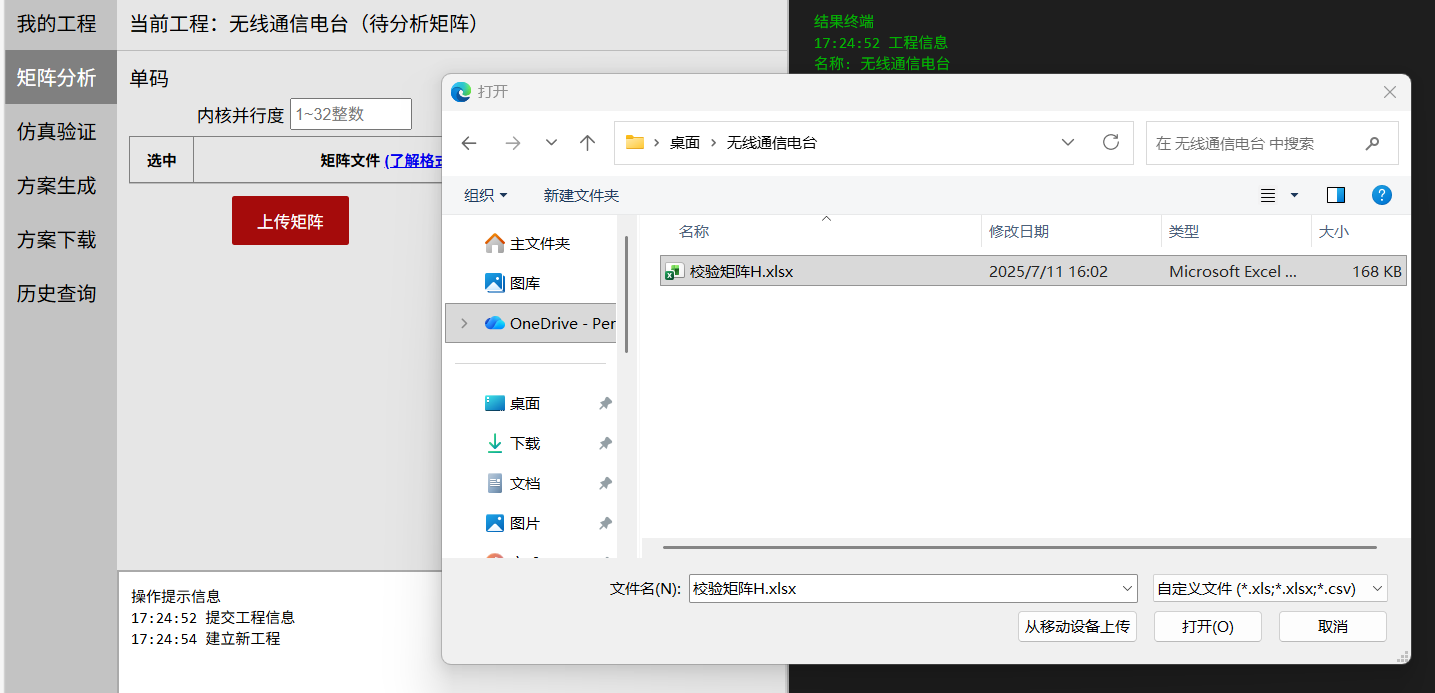This screenshot has height=693, width=1435.
Task: Click the Back navigation arrow
Action: tap(469, 143)
